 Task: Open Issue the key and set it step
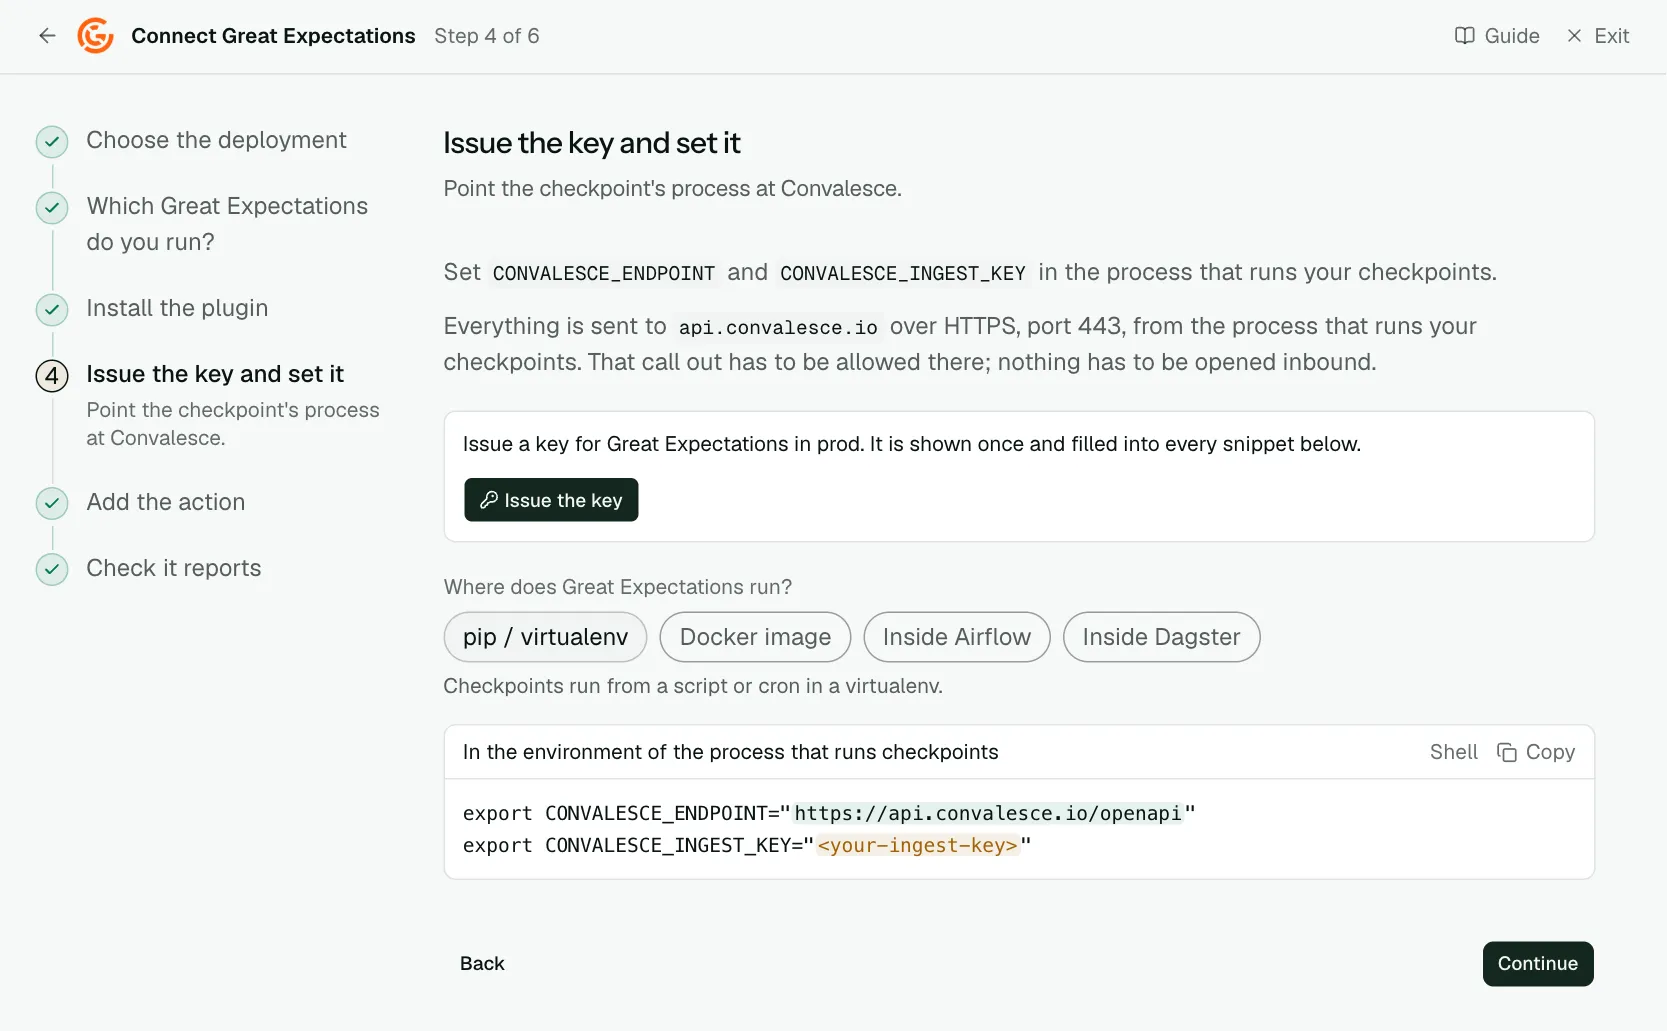click(215, 374)
